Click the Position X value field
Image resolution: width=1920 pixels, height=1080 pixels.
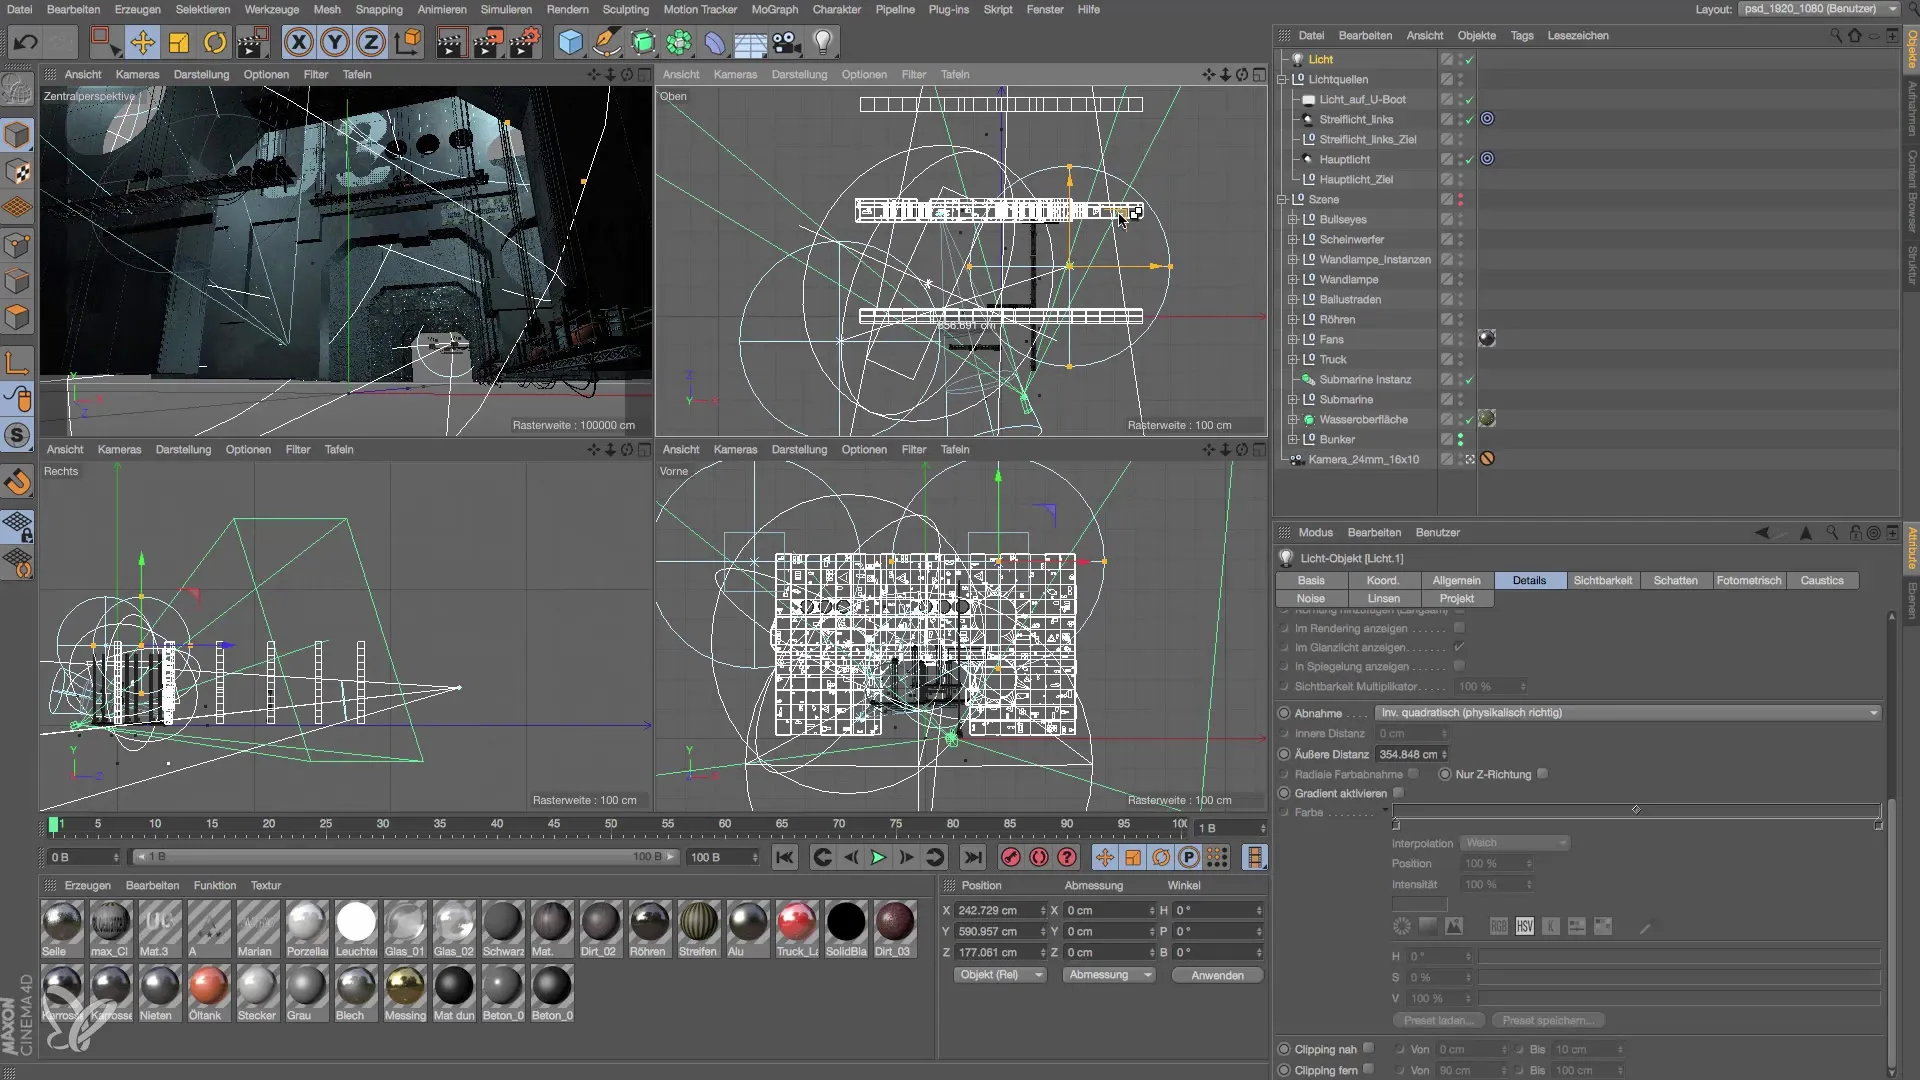pyautogui.click(x=1000, y=910)
